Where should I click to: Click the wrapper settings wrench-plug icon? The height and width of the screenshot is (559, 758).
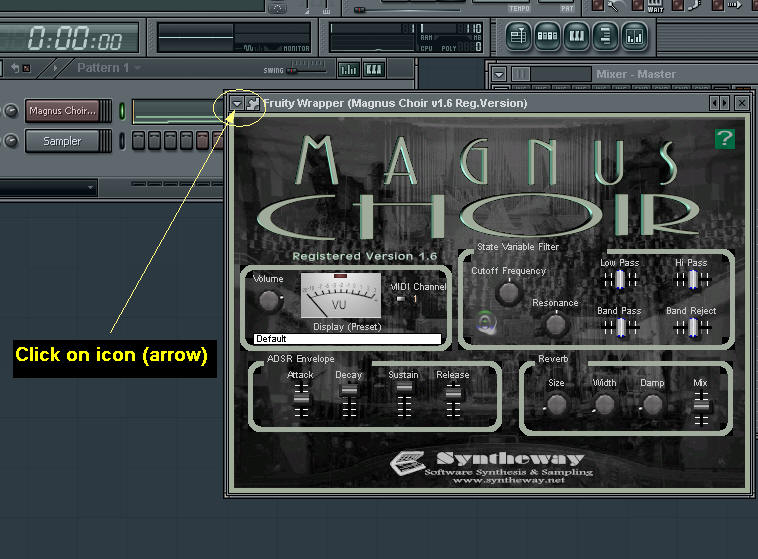click(x=252, y=103)
